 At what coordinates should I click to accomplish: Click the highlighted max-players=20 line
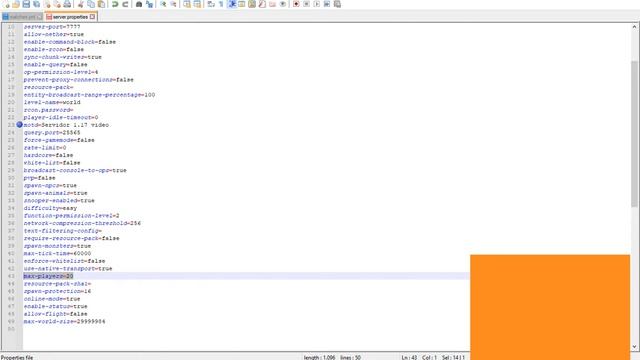coord(48,276)
